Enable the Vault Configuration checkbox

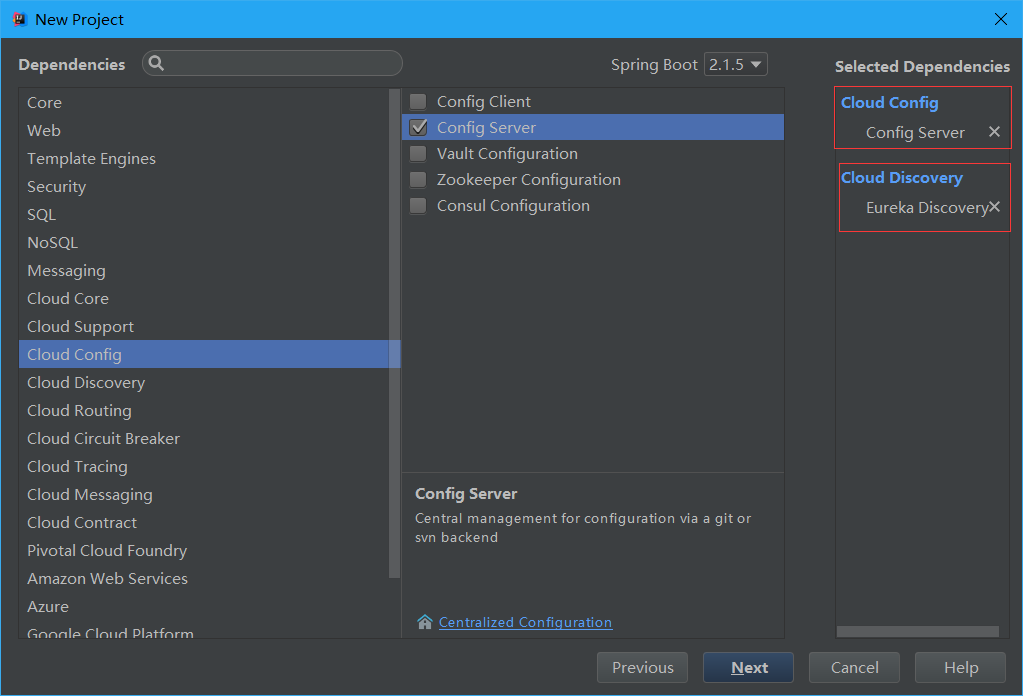[418, 154]
